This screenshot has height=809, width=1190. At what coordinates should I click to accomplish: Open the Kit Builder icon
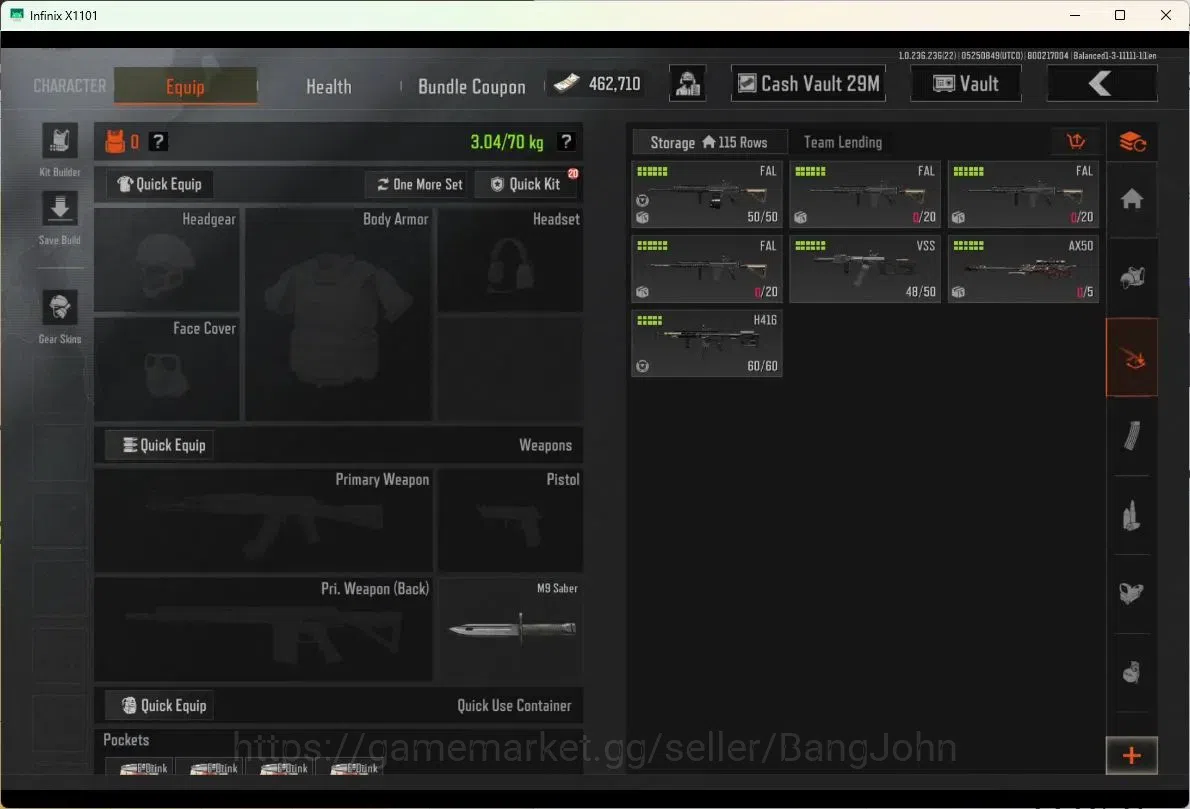tap(60, 141)
